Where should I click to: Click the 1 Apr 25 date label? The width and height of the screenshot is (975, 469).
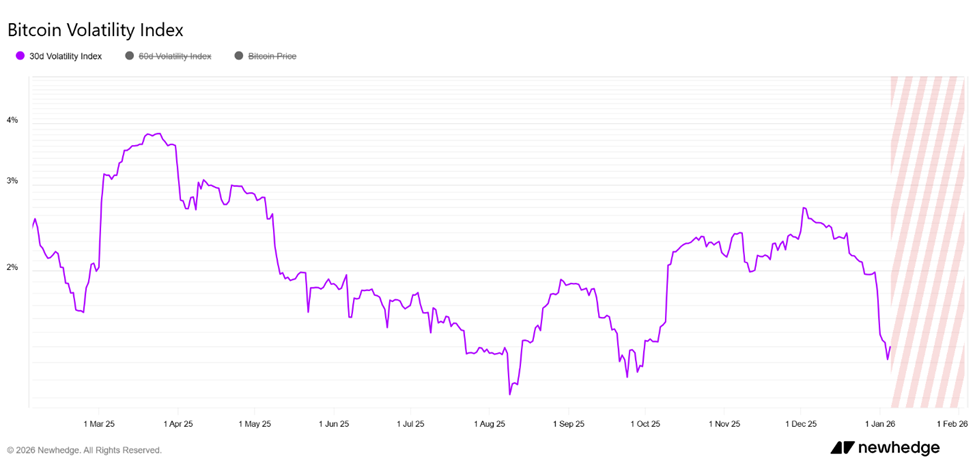(x=177, y=424)
